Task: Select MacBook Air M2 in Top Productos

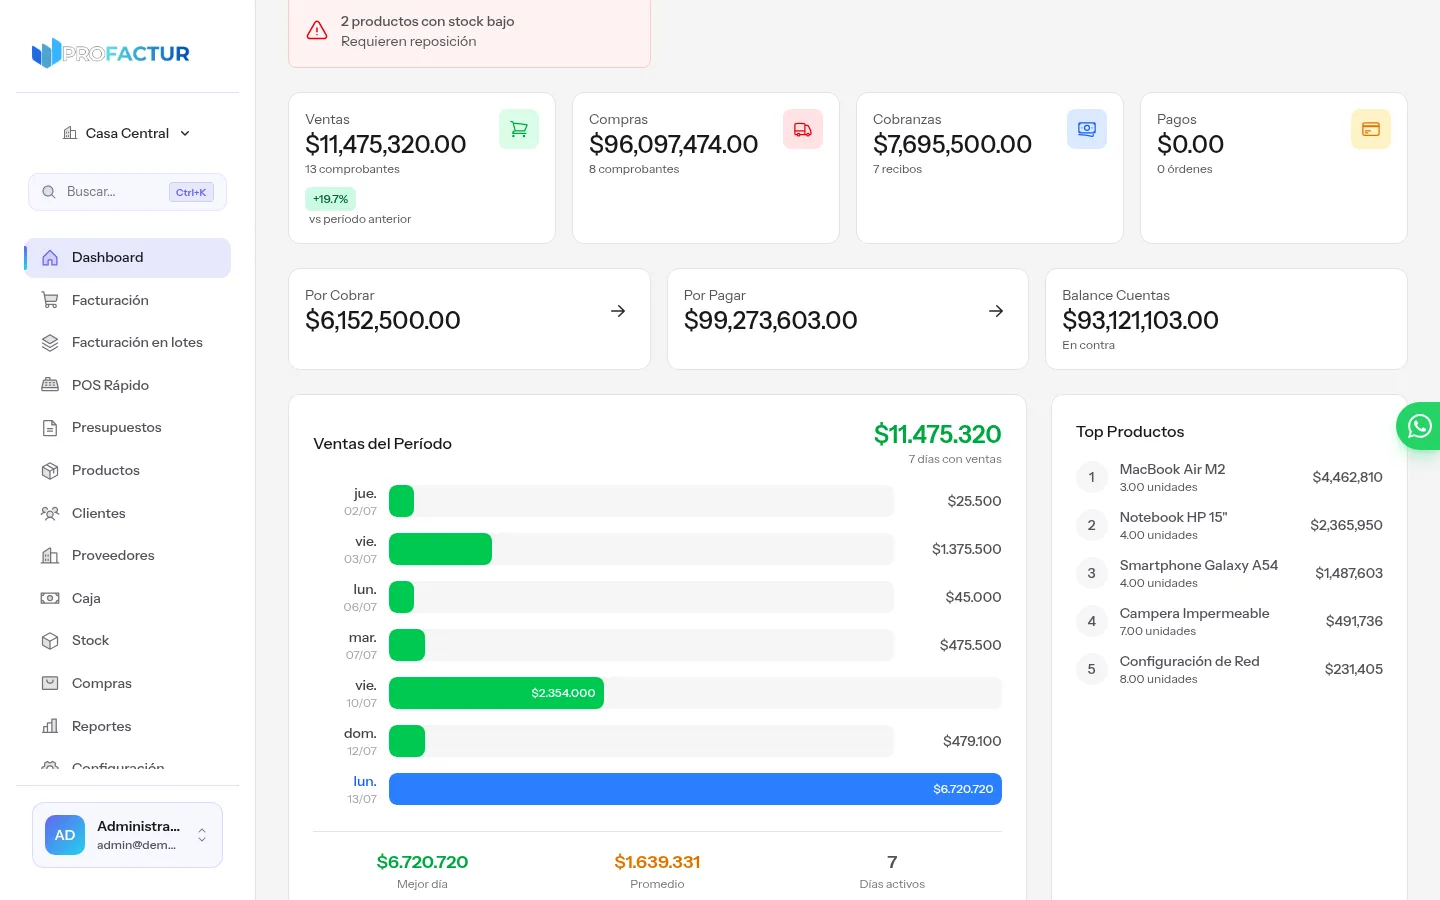Action: [1229, 477]
